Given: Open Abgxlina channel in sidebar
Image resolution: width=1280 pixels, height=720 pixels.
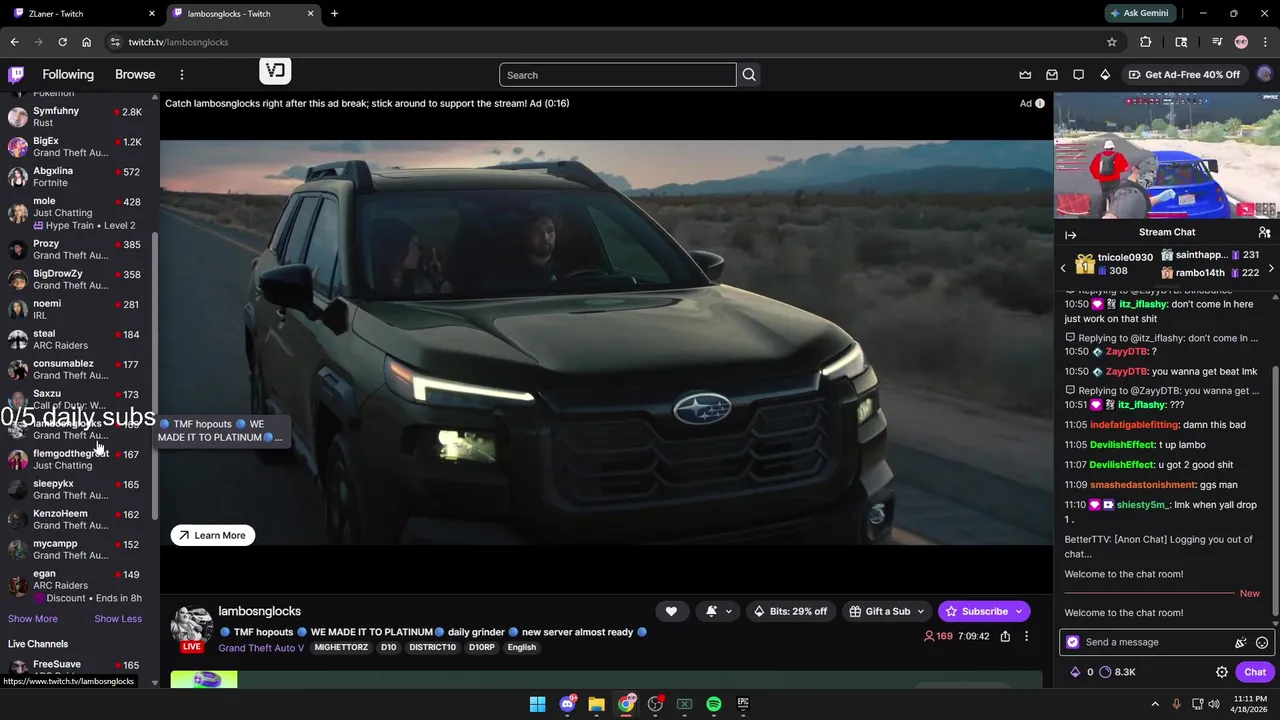Looking at the screenshot, I should pos(78,177).
